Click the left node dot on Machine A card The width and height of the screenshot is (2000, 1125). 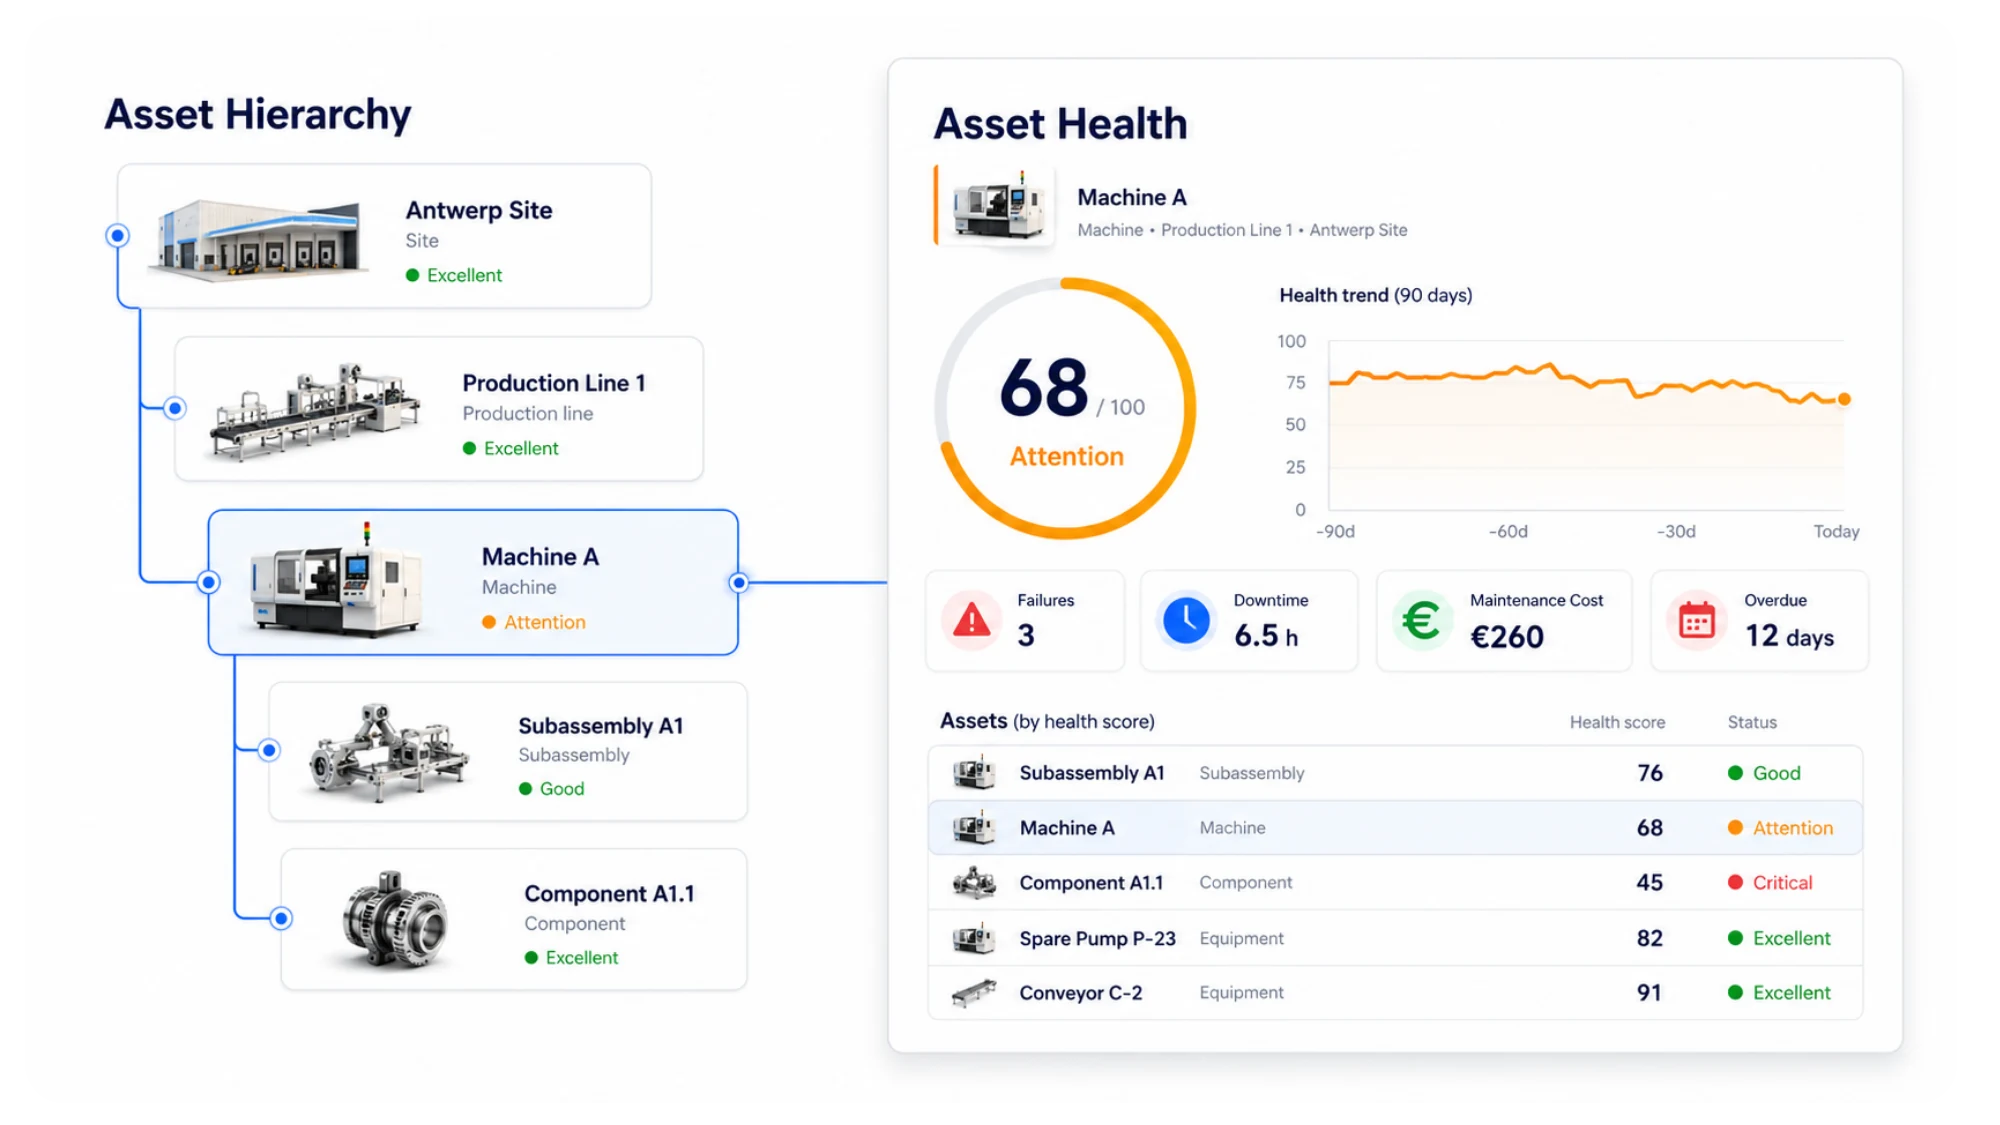(208, 582)
